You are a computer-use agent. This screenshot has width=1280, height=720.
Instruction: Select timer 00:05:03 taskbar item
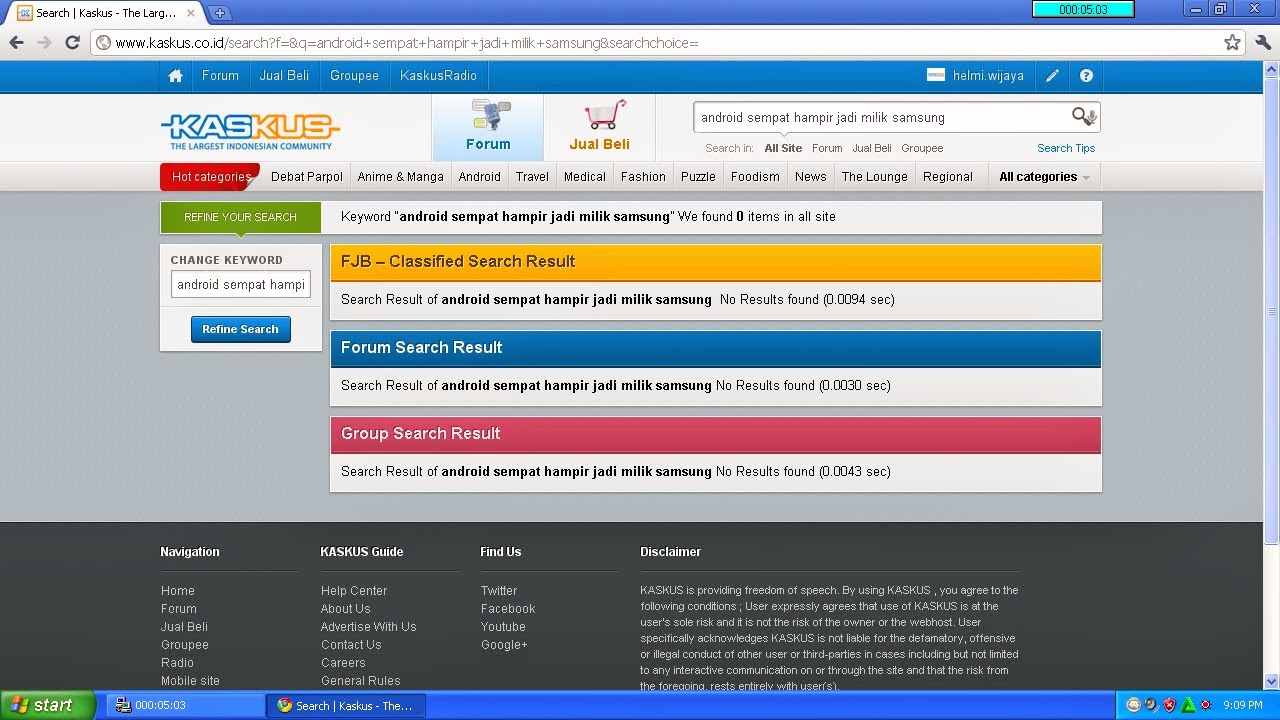185,706
